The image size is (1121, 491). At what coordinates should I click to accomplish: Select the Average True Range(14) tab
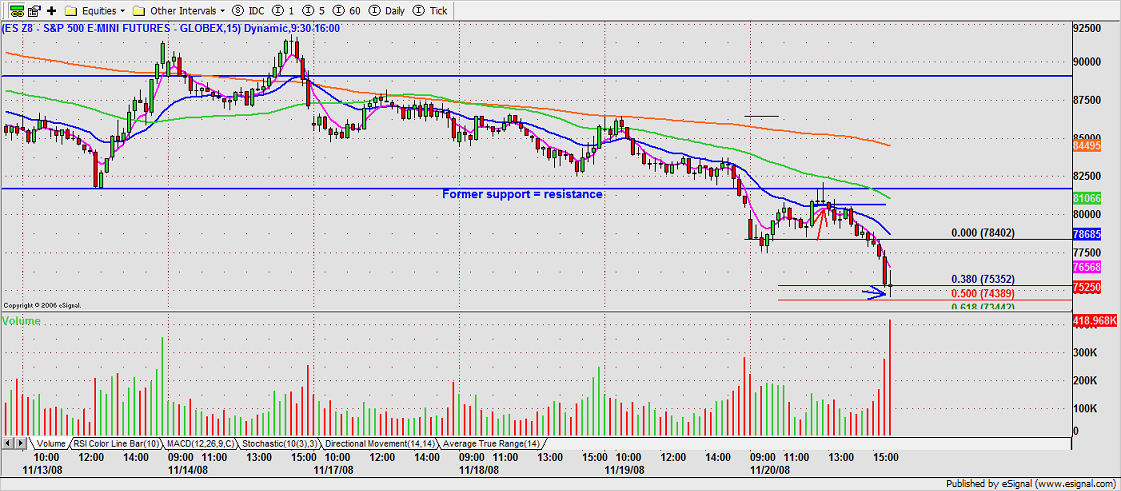coord(491,444)
